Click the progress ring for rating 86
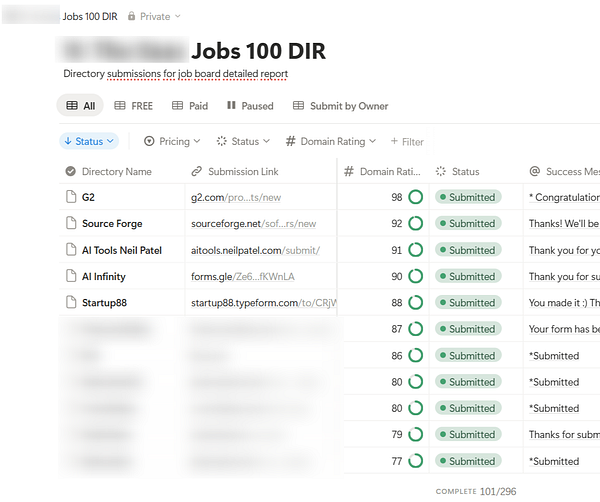This screenshot has height=502, width=600. 416,355
